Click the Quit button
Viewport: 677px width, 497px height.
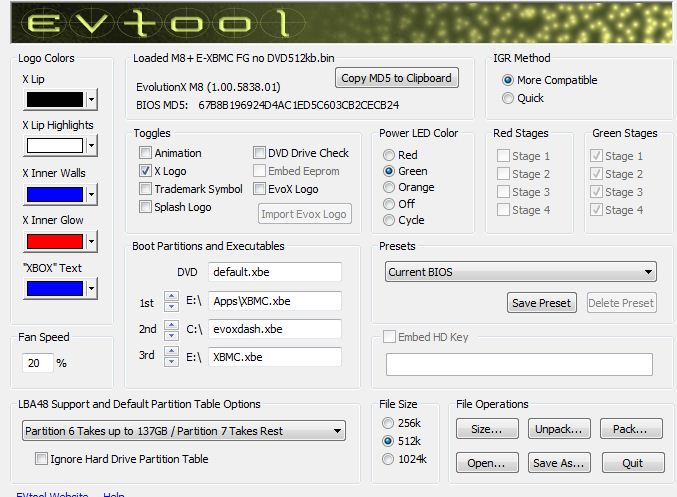(x=633, y=463)
